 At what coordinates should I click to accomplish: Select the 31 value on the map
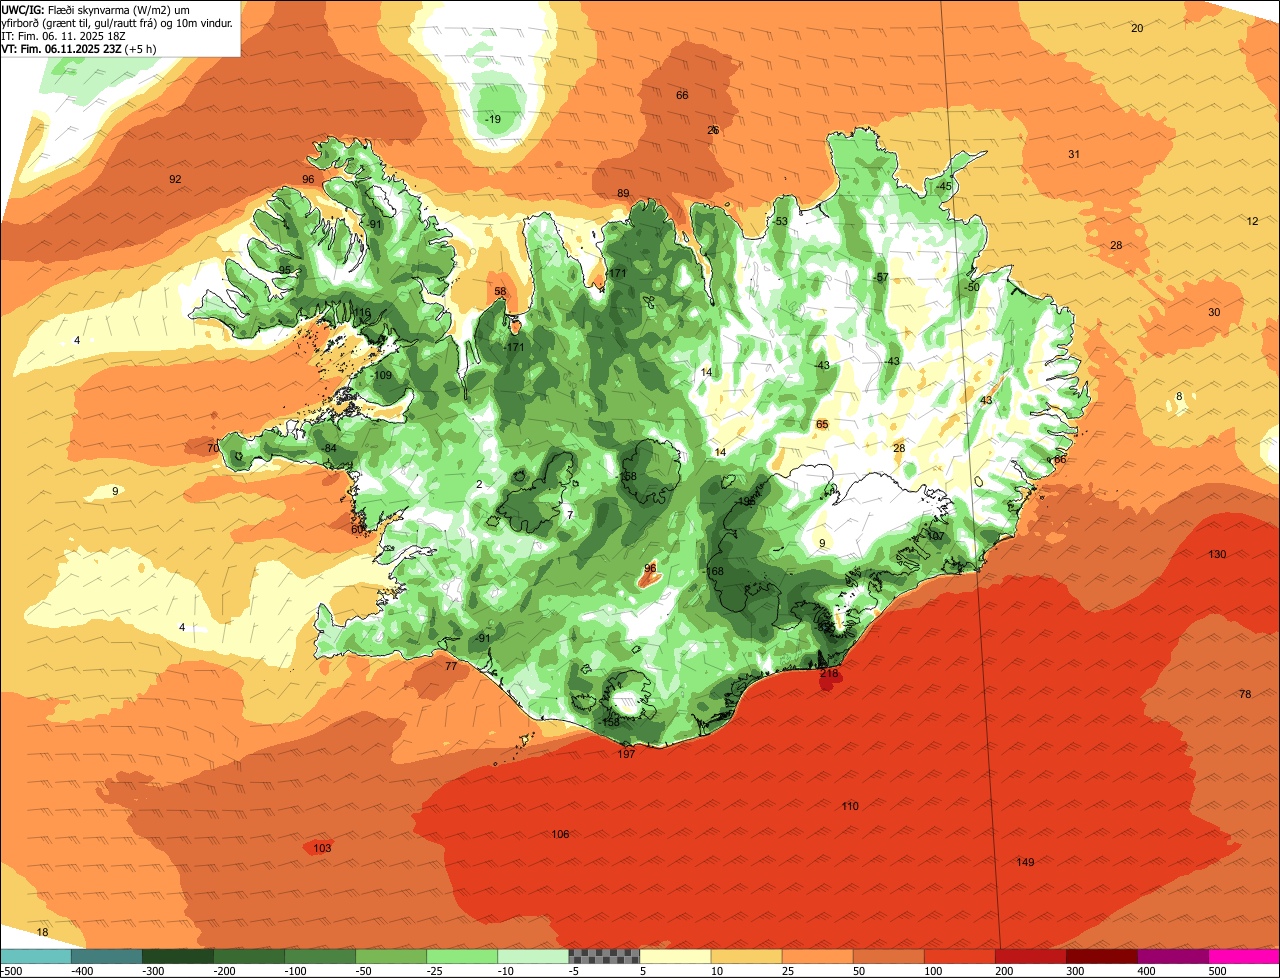click(x=1074, y=154)
